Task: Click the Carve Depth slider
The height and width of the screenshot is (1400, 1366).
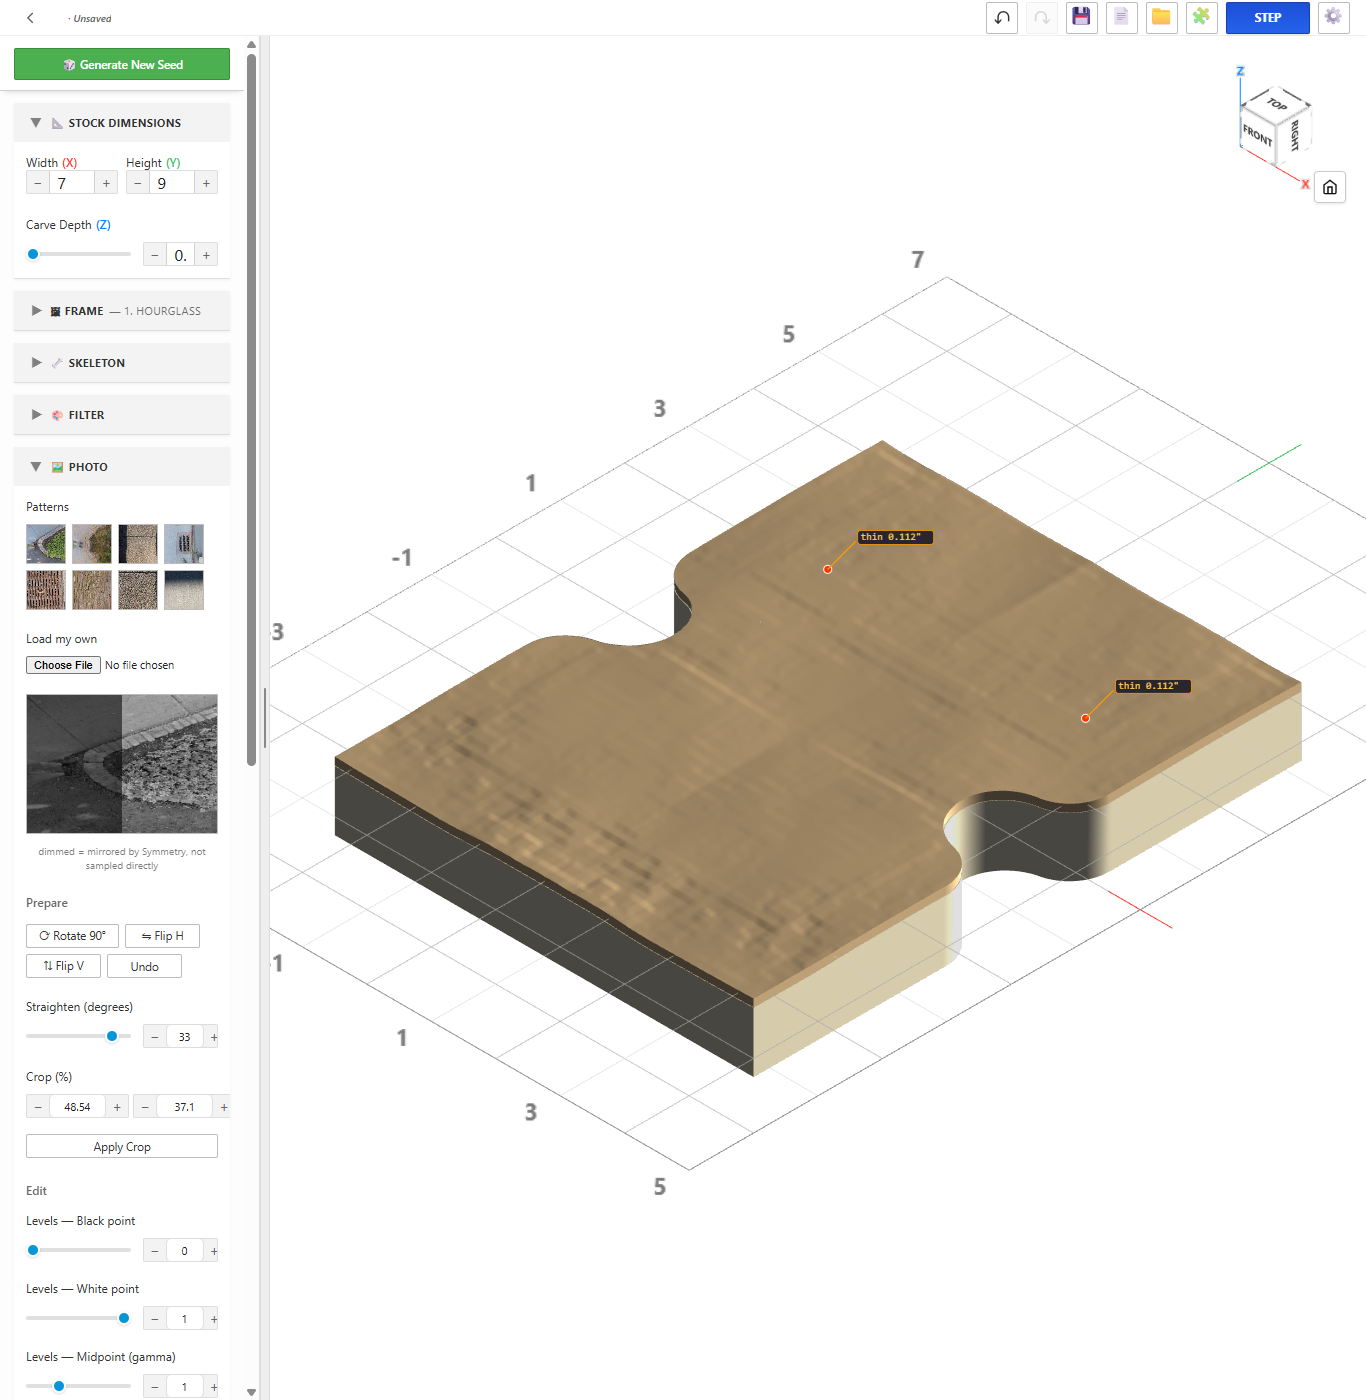Action: [x=78, y=254]
